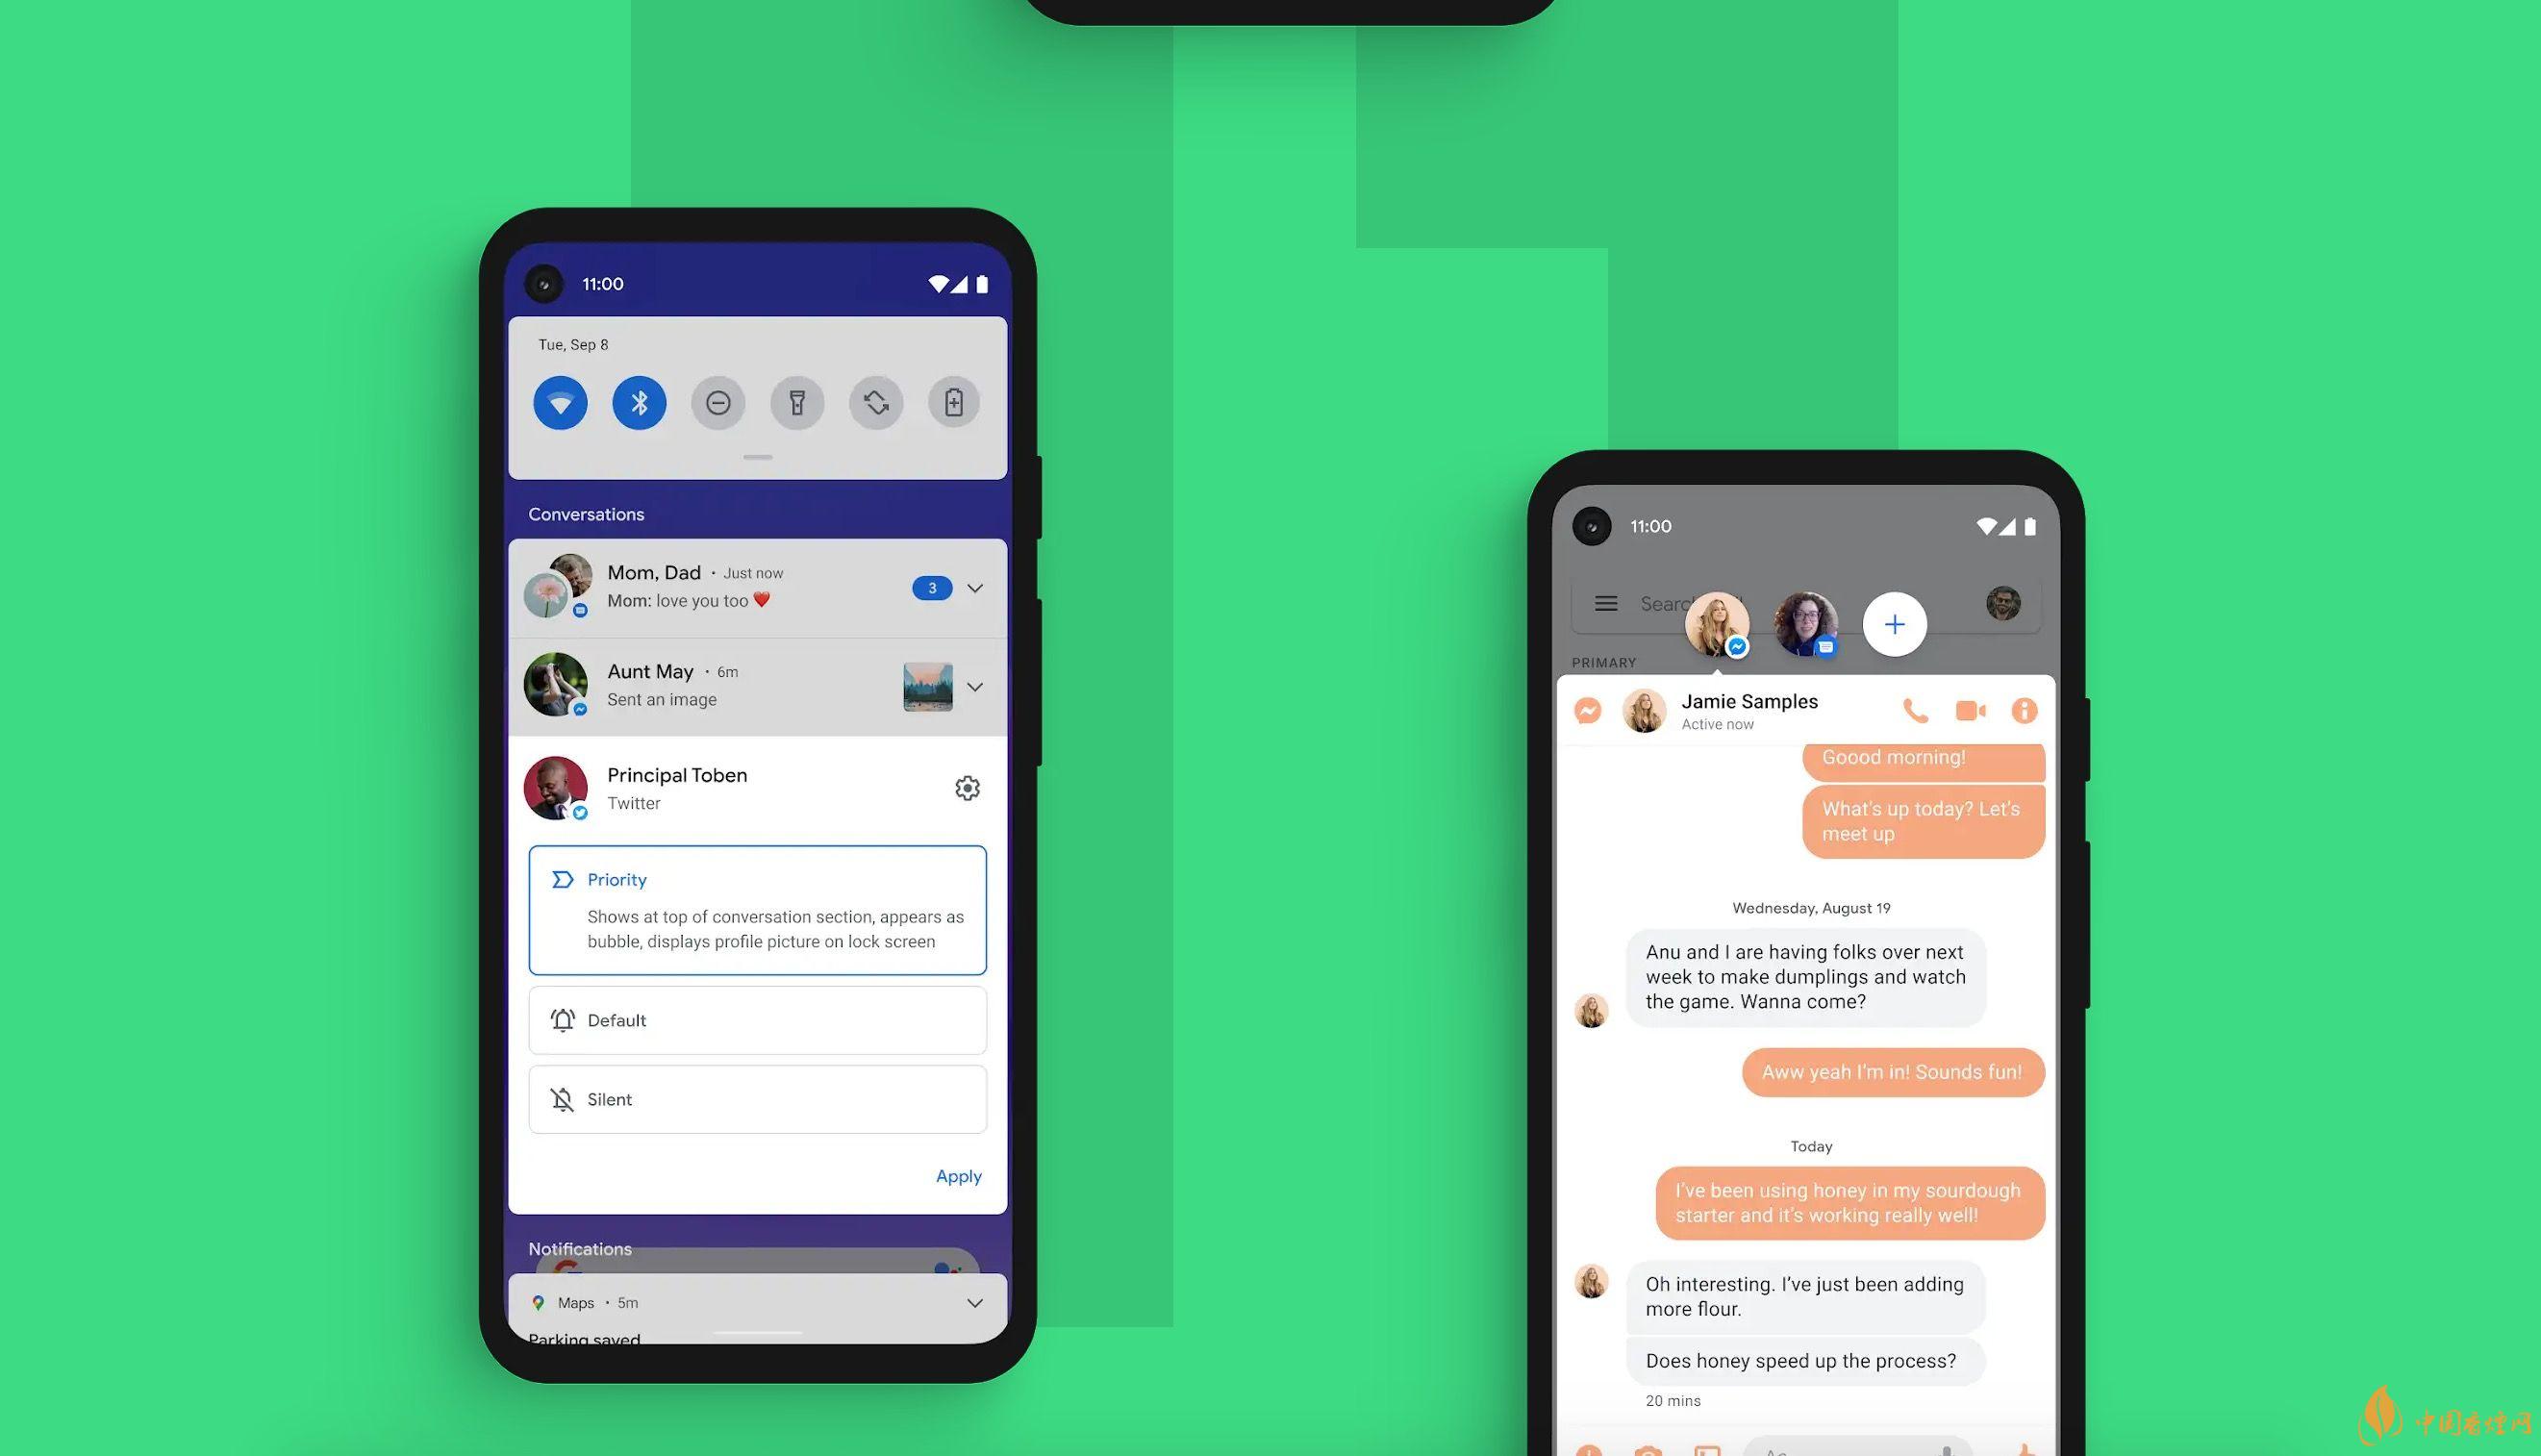Open Messenger info icon for Jamie
This screenshot has width=2541, height=1456.
click(x=2021, y=711)
